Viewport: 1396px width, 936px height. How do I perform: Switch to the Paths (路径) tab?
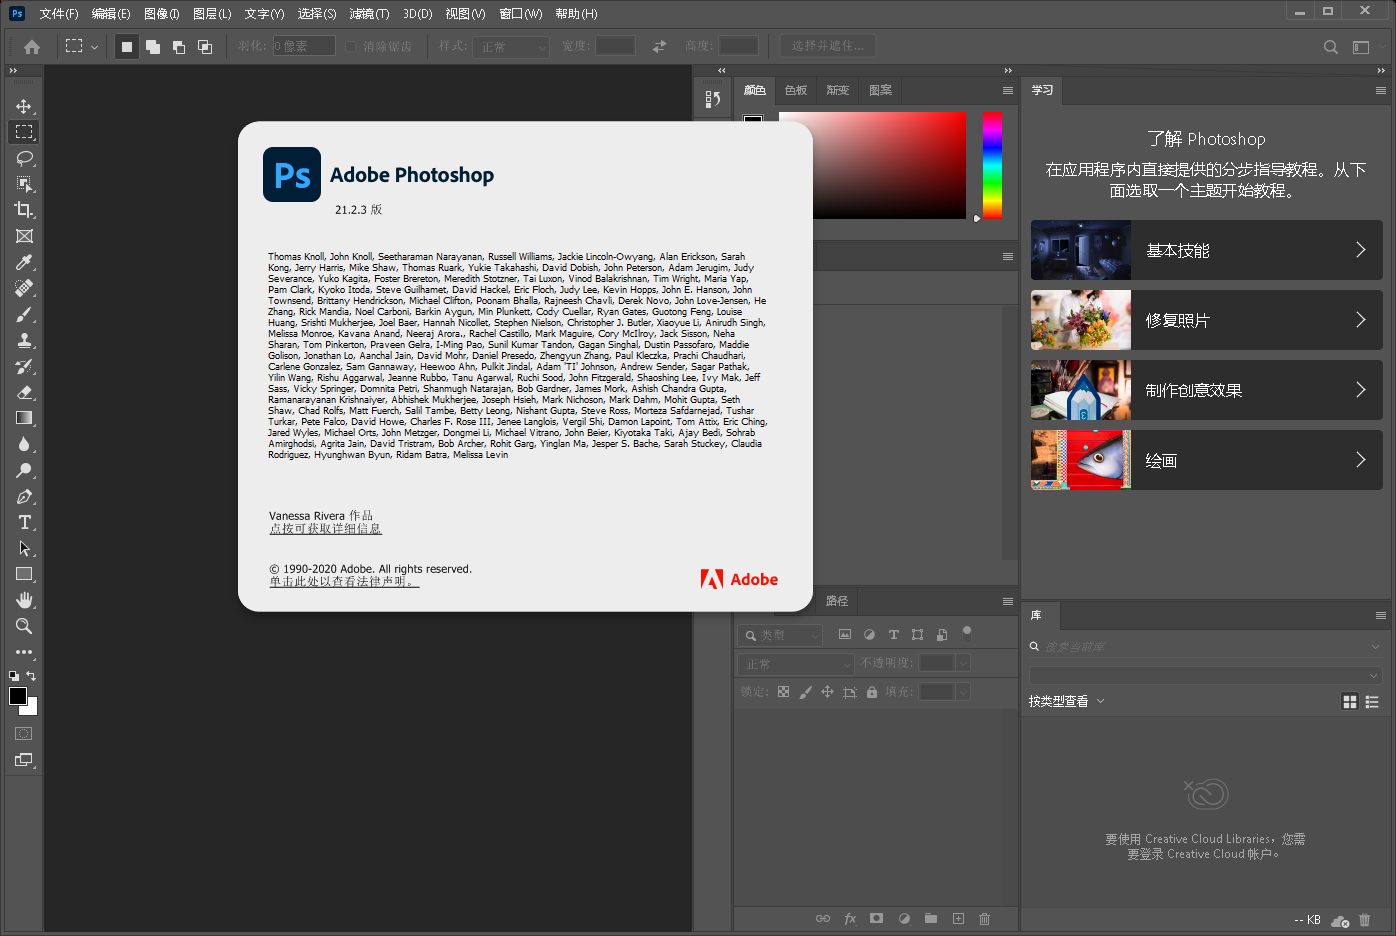837,601
